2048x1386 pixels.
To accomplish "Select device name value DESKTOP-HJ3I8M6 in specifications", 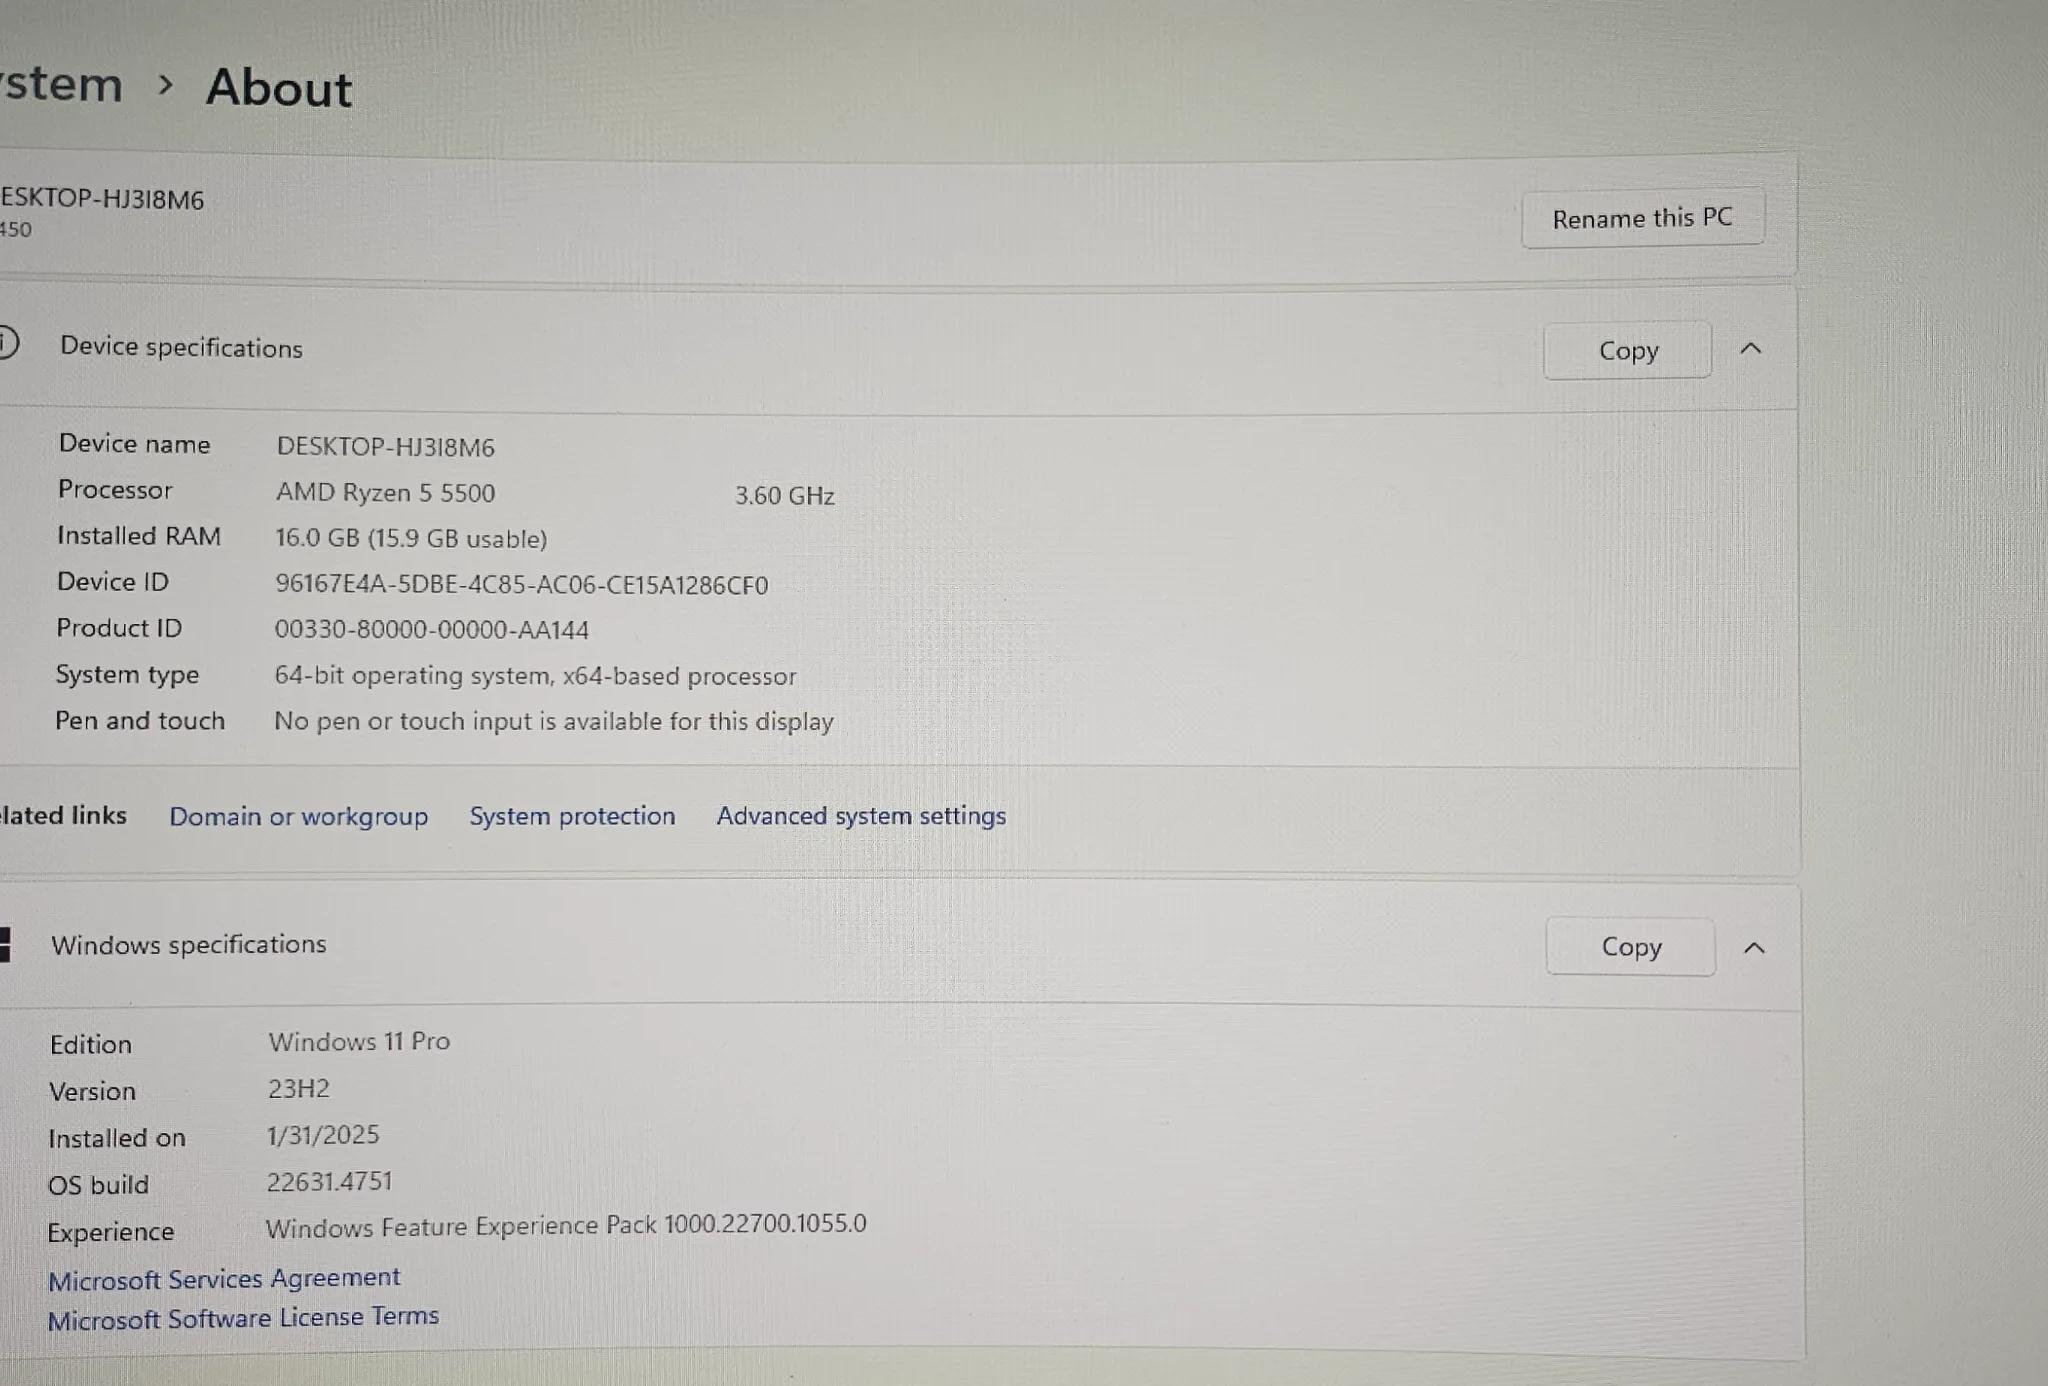I will 385,446.
